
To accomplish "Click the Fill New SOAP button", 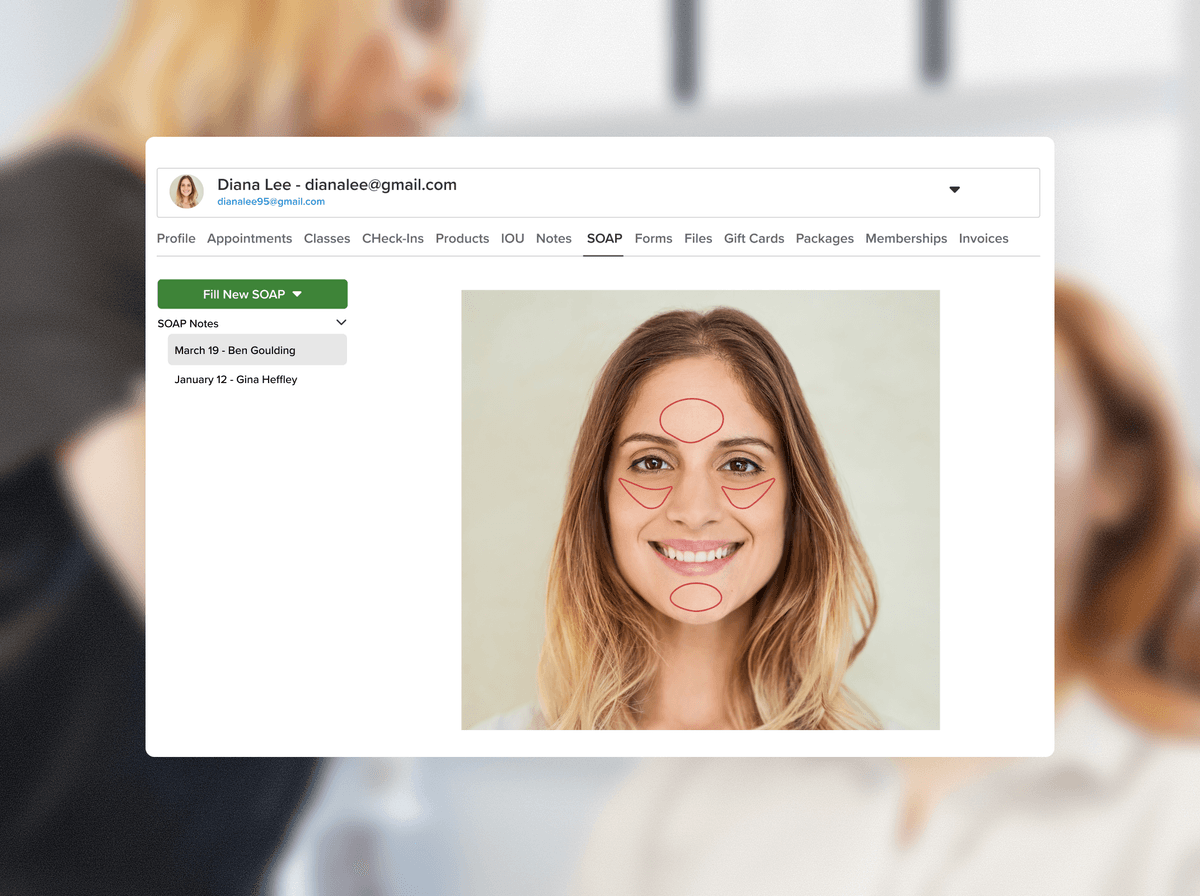I will click(x=252, y=294).
